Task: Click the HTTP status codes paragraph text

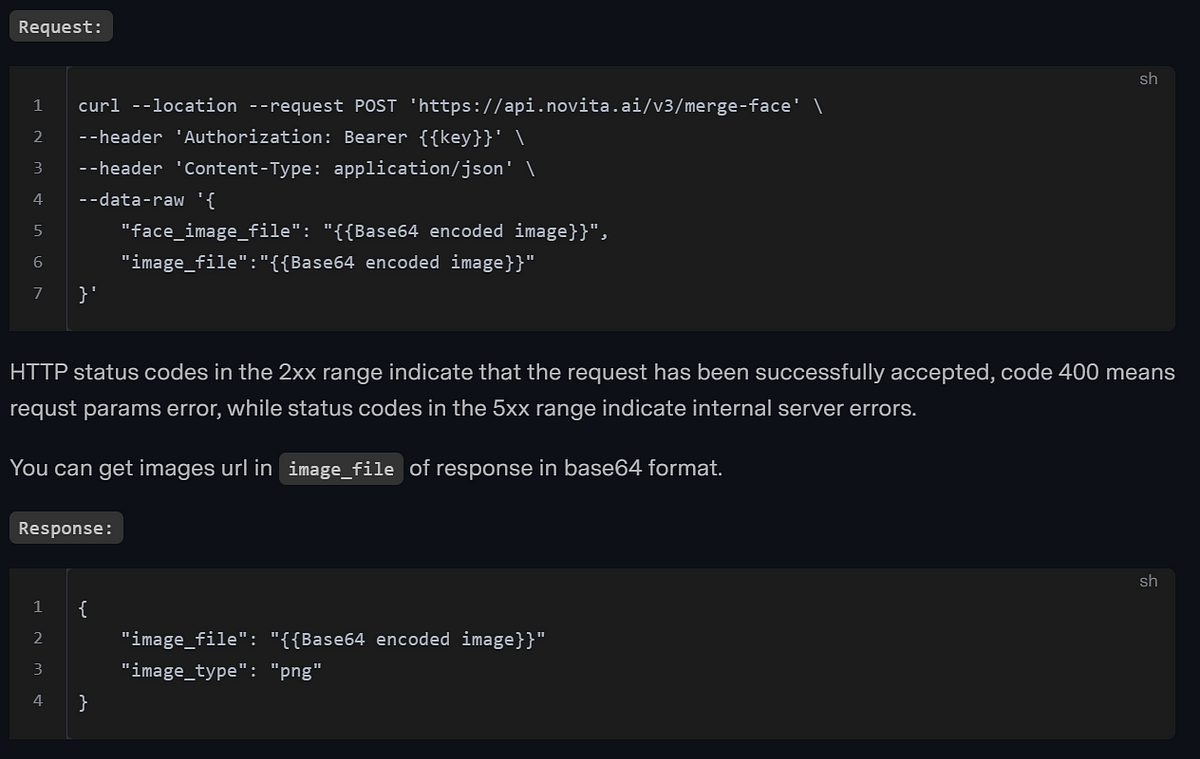Action: [590, 391]
